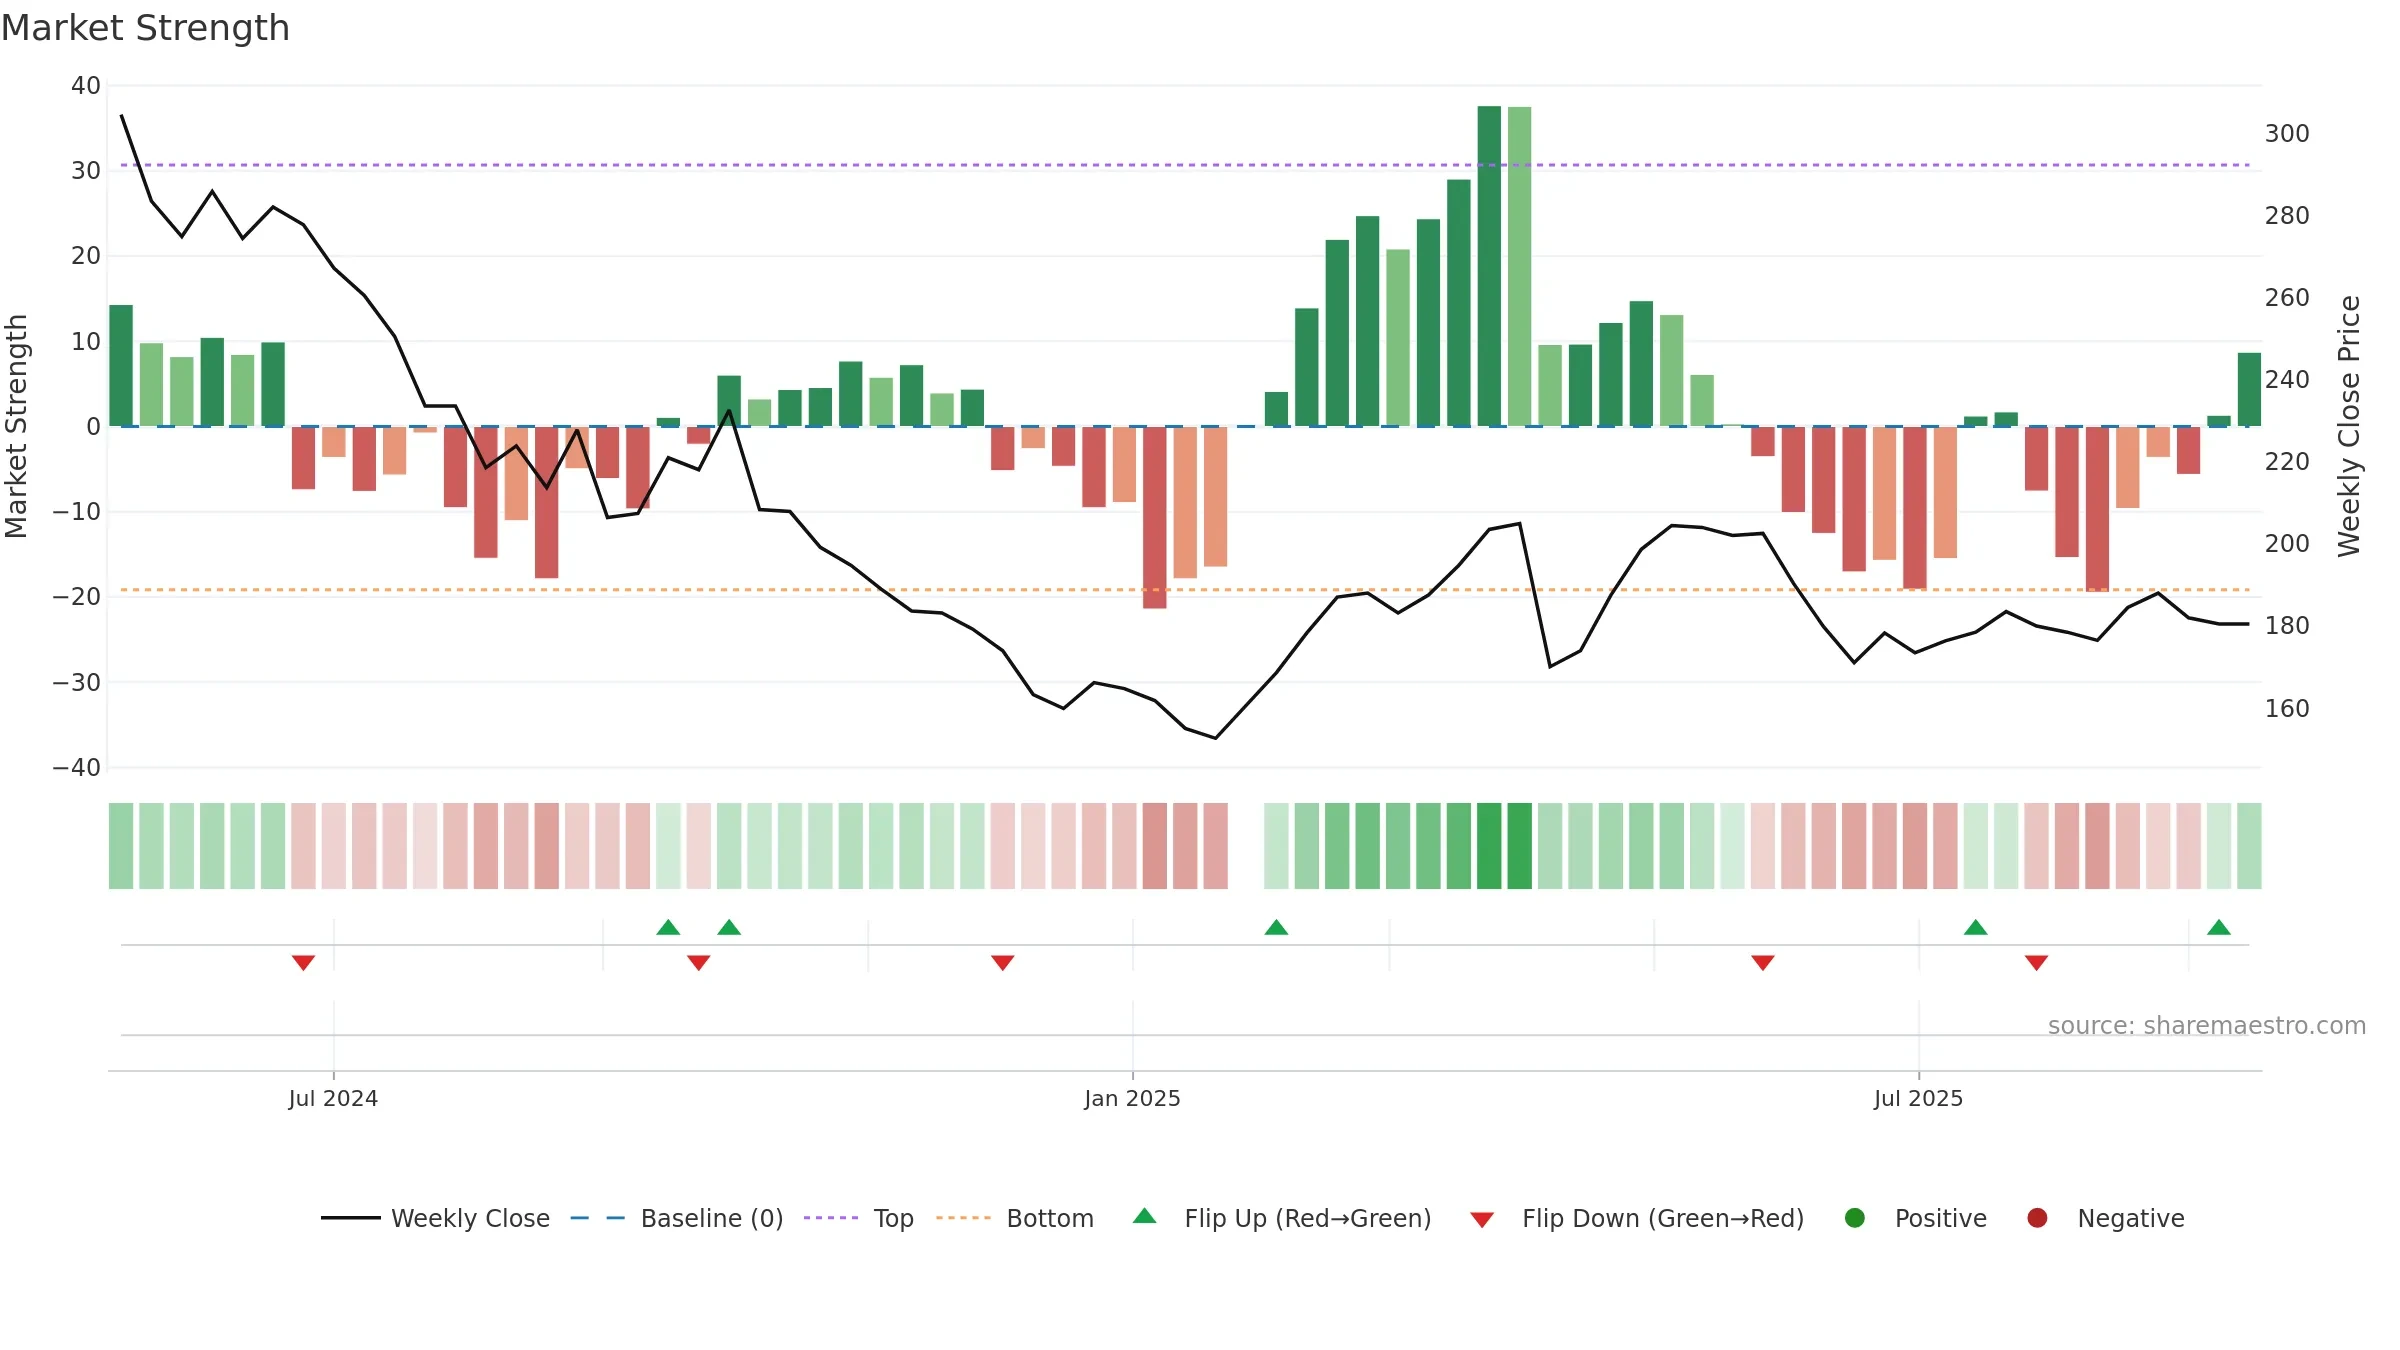Click red triangle icon in Flip Down legend
This screenshot has width=2400, height=1350.
click(x=1482, y=1220)
